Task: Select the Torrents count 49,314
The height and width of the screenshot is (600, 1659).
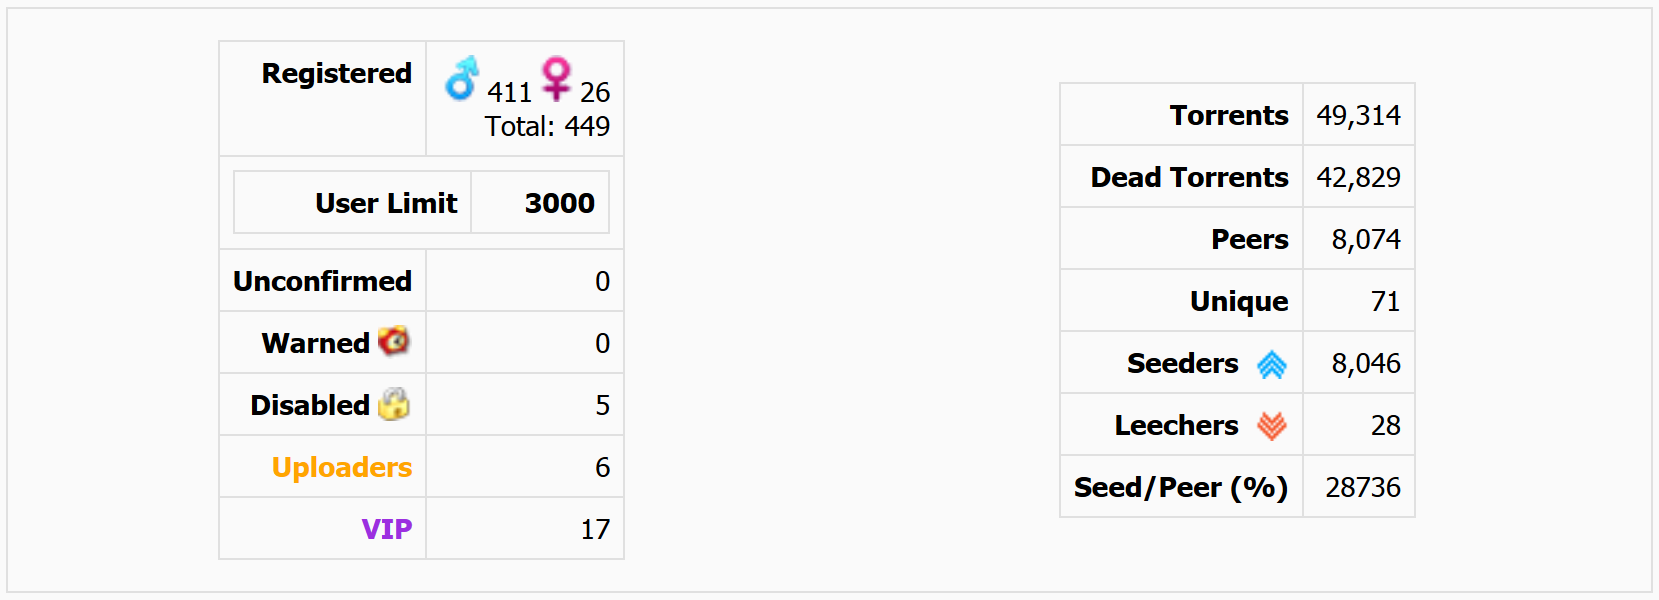Action: [x=1358, y=115]
